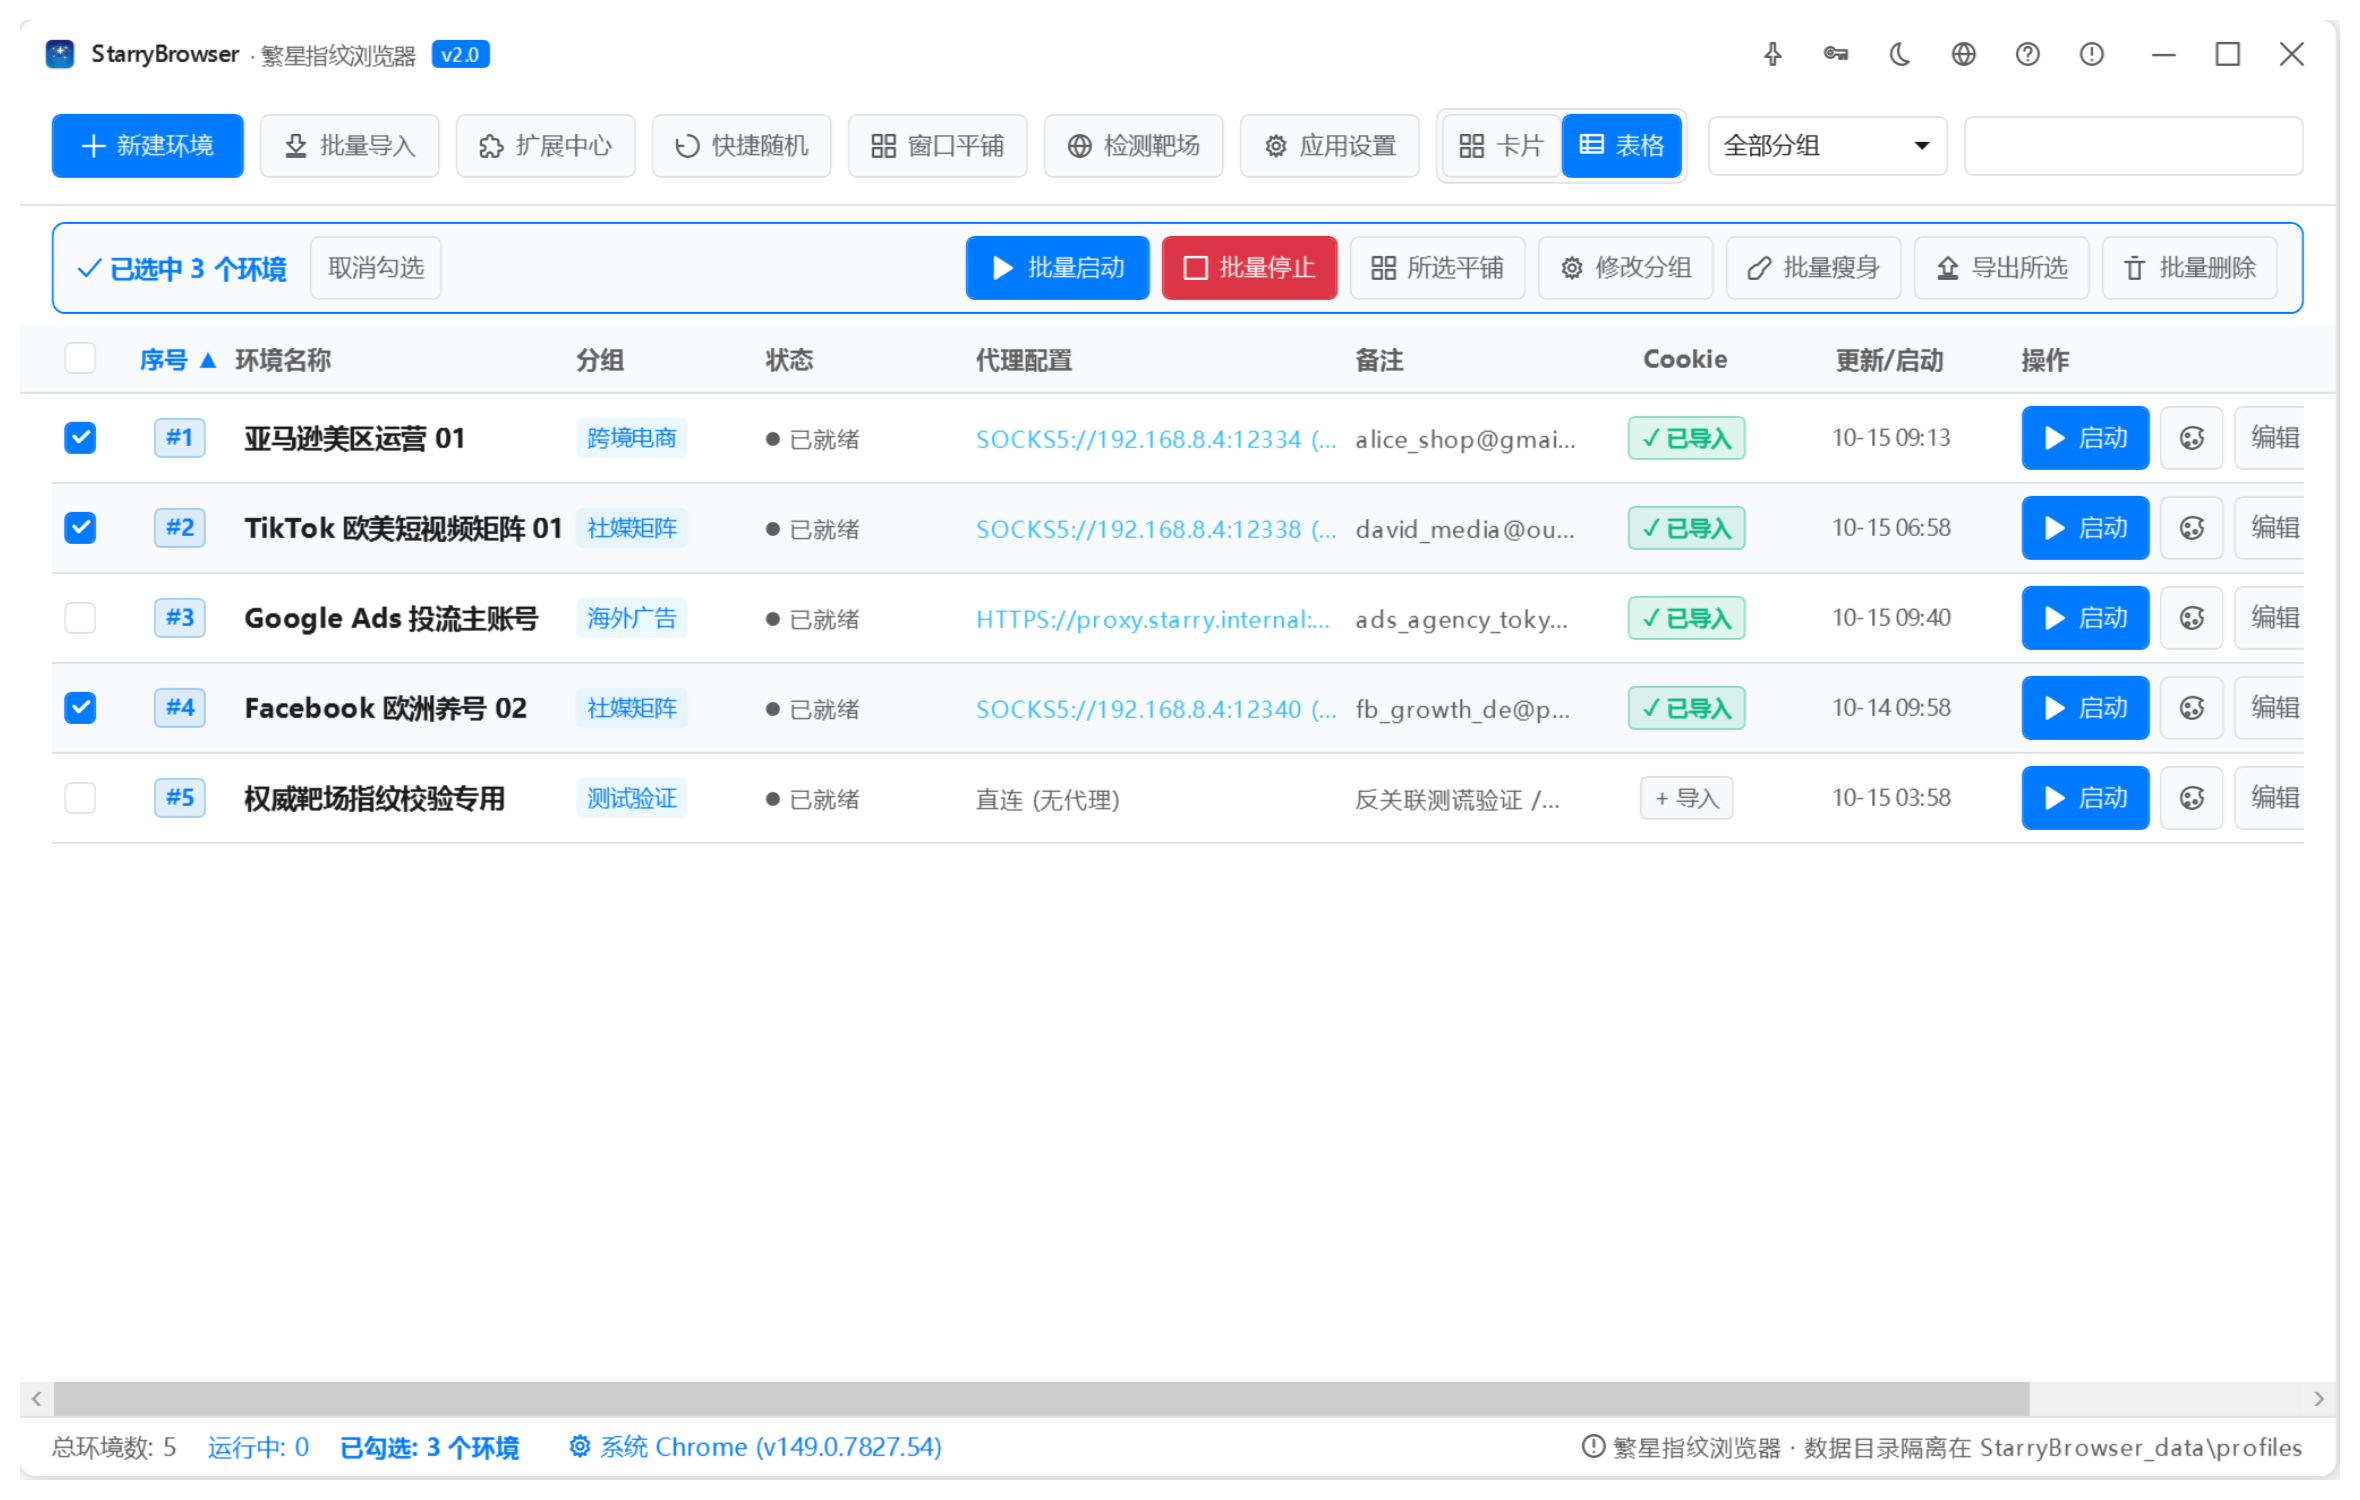Click + 导入 cookie import for row #5

(1687, 798)
